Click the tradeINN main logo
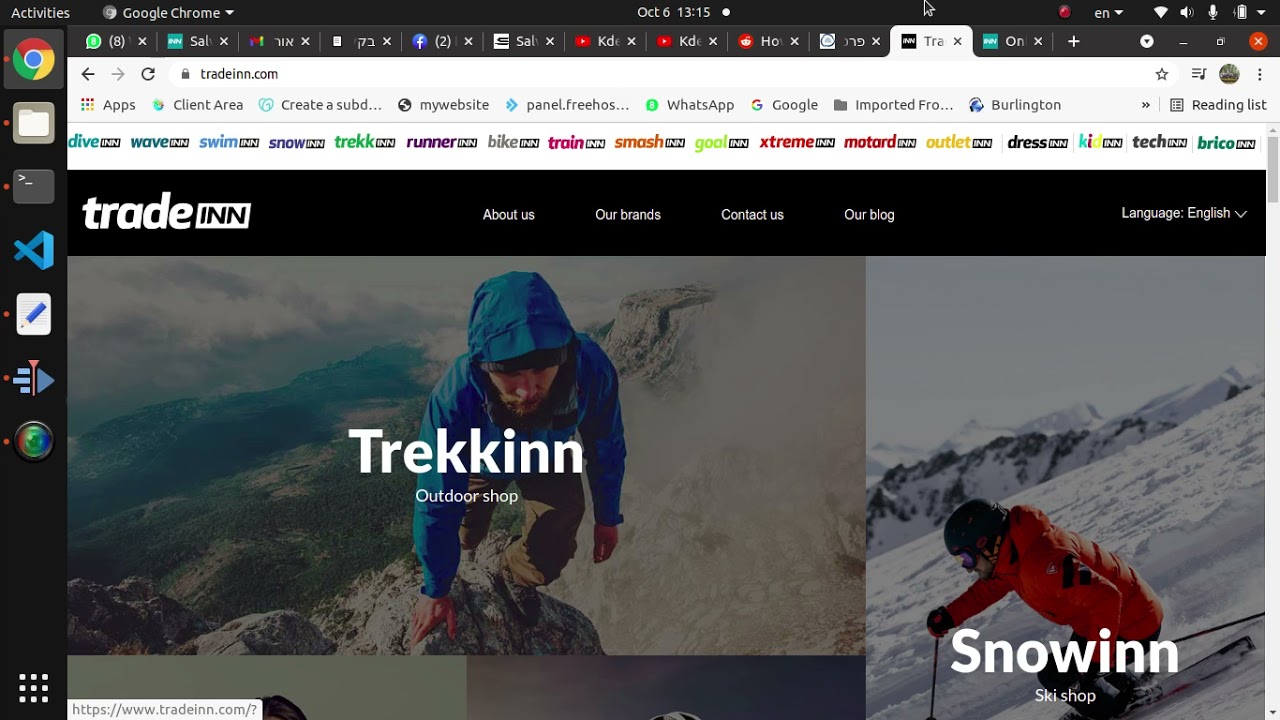 (166, 212)
